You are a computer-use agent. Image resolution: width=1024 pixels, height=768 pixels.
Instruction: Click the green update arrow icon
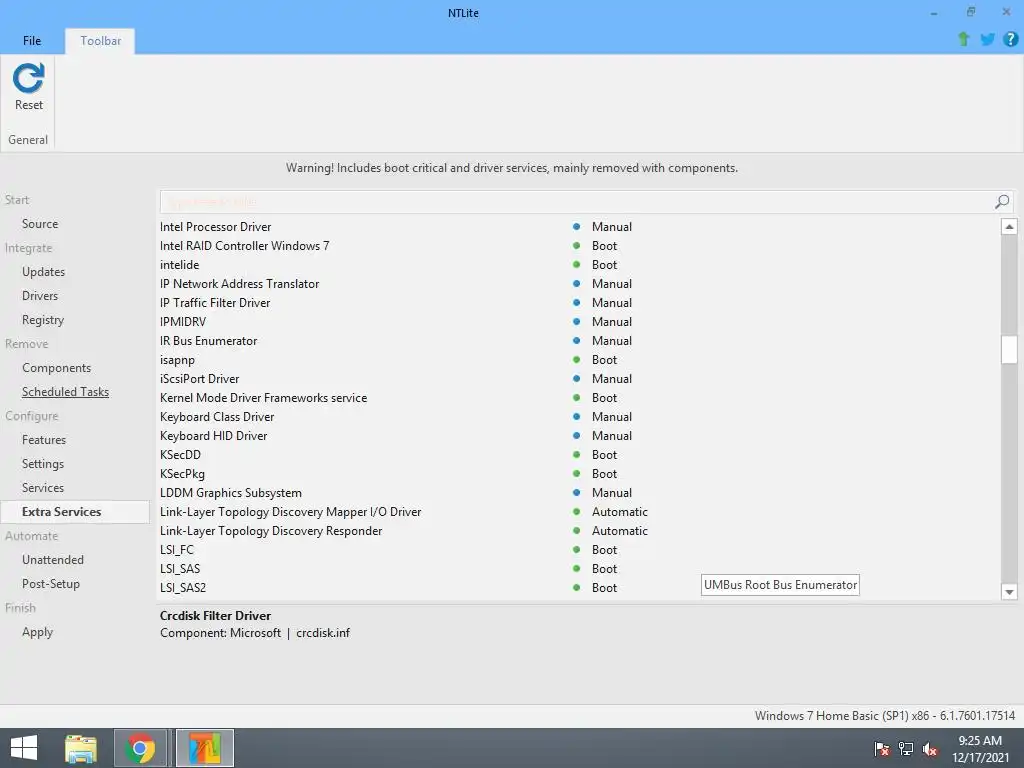(963, 39)
